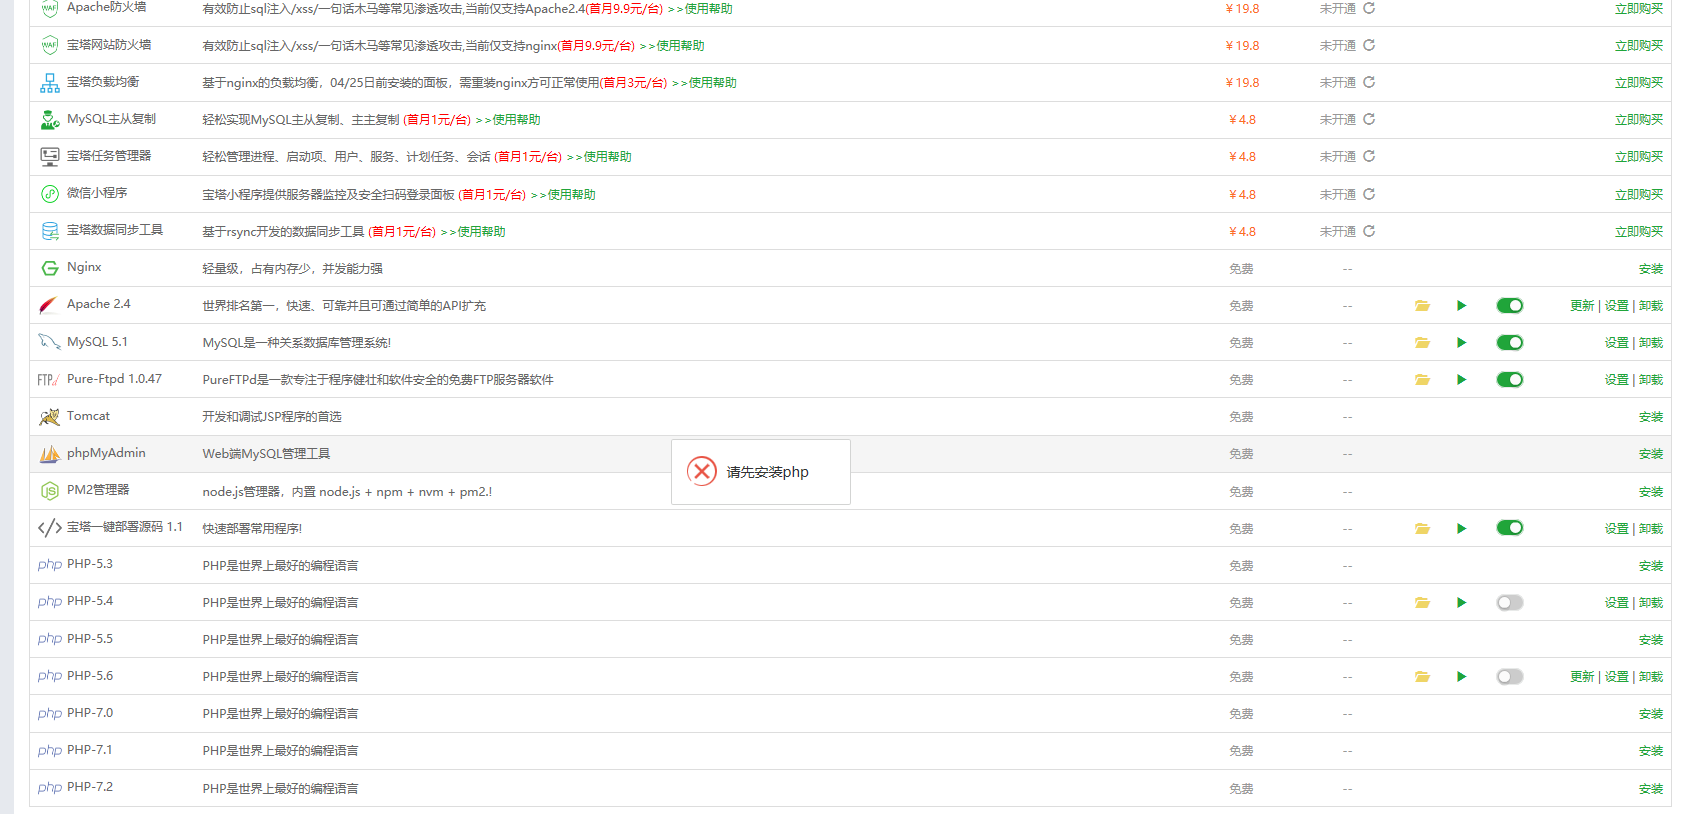Open the folder icon for Apache 2.4

coord(1422,306)
